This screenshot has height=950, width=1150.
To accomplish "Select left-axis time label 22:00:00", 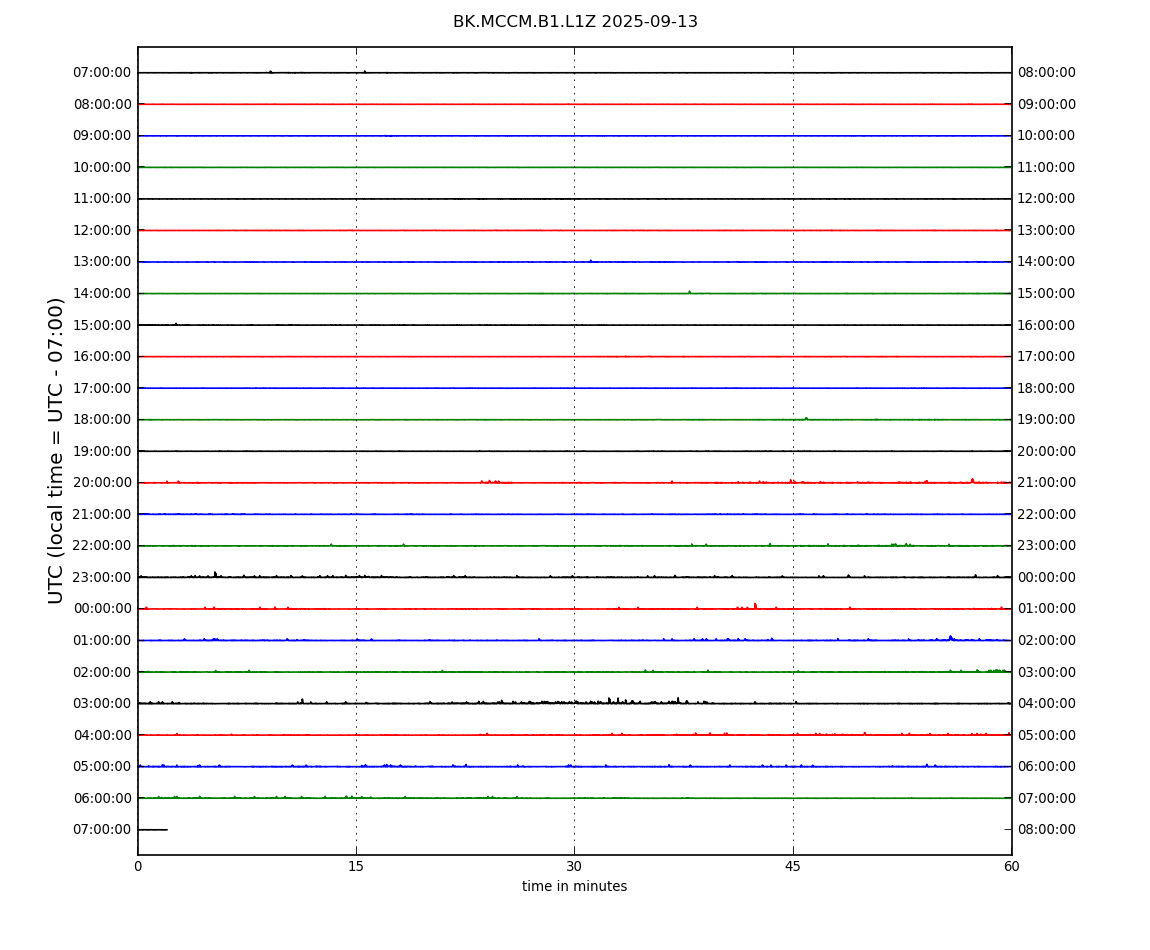I will 103,546.
